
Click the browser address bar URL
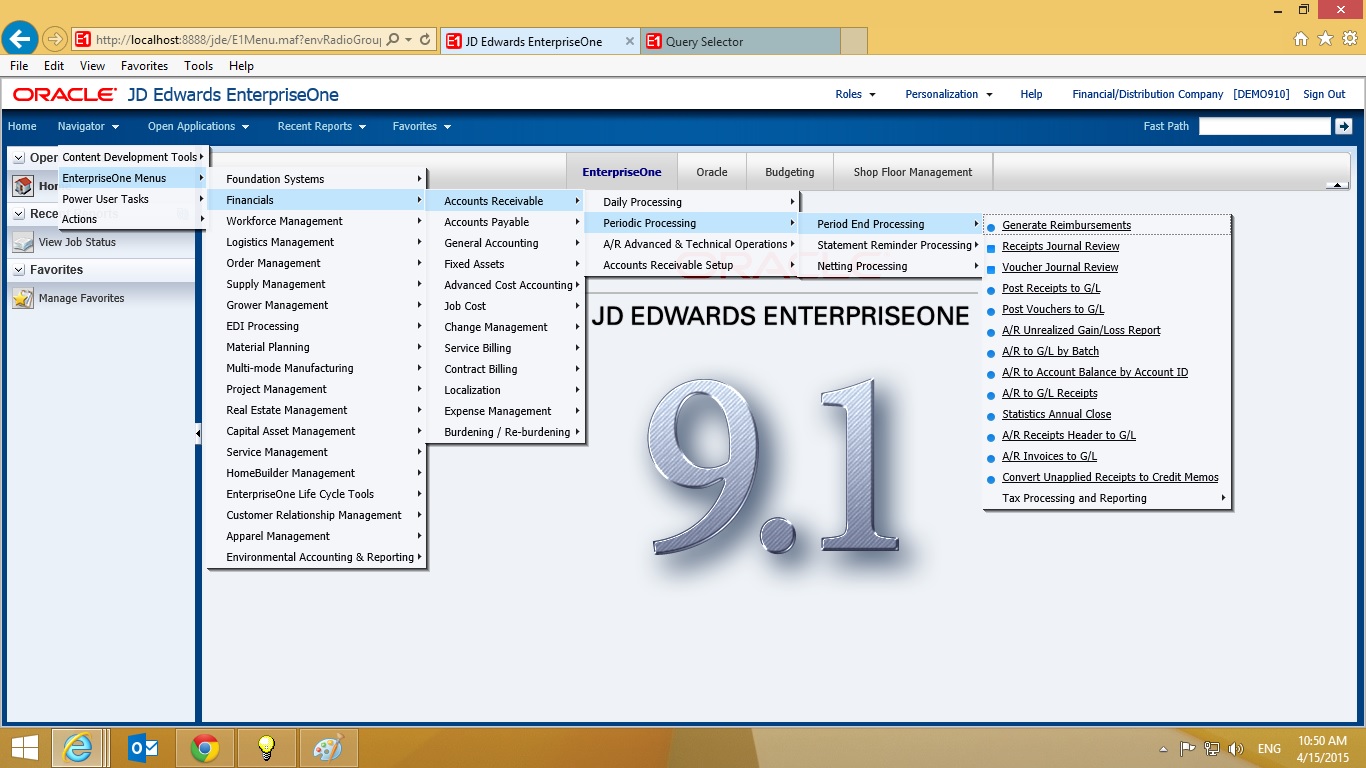tap(238, 40)
